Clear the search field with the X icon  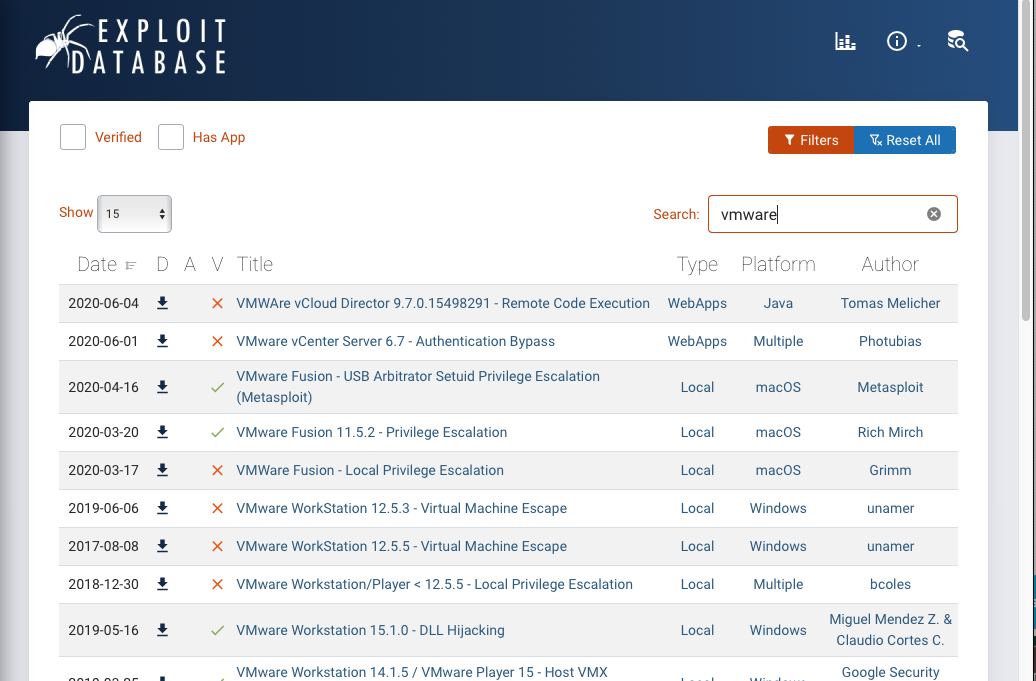[x=934, y=214]
